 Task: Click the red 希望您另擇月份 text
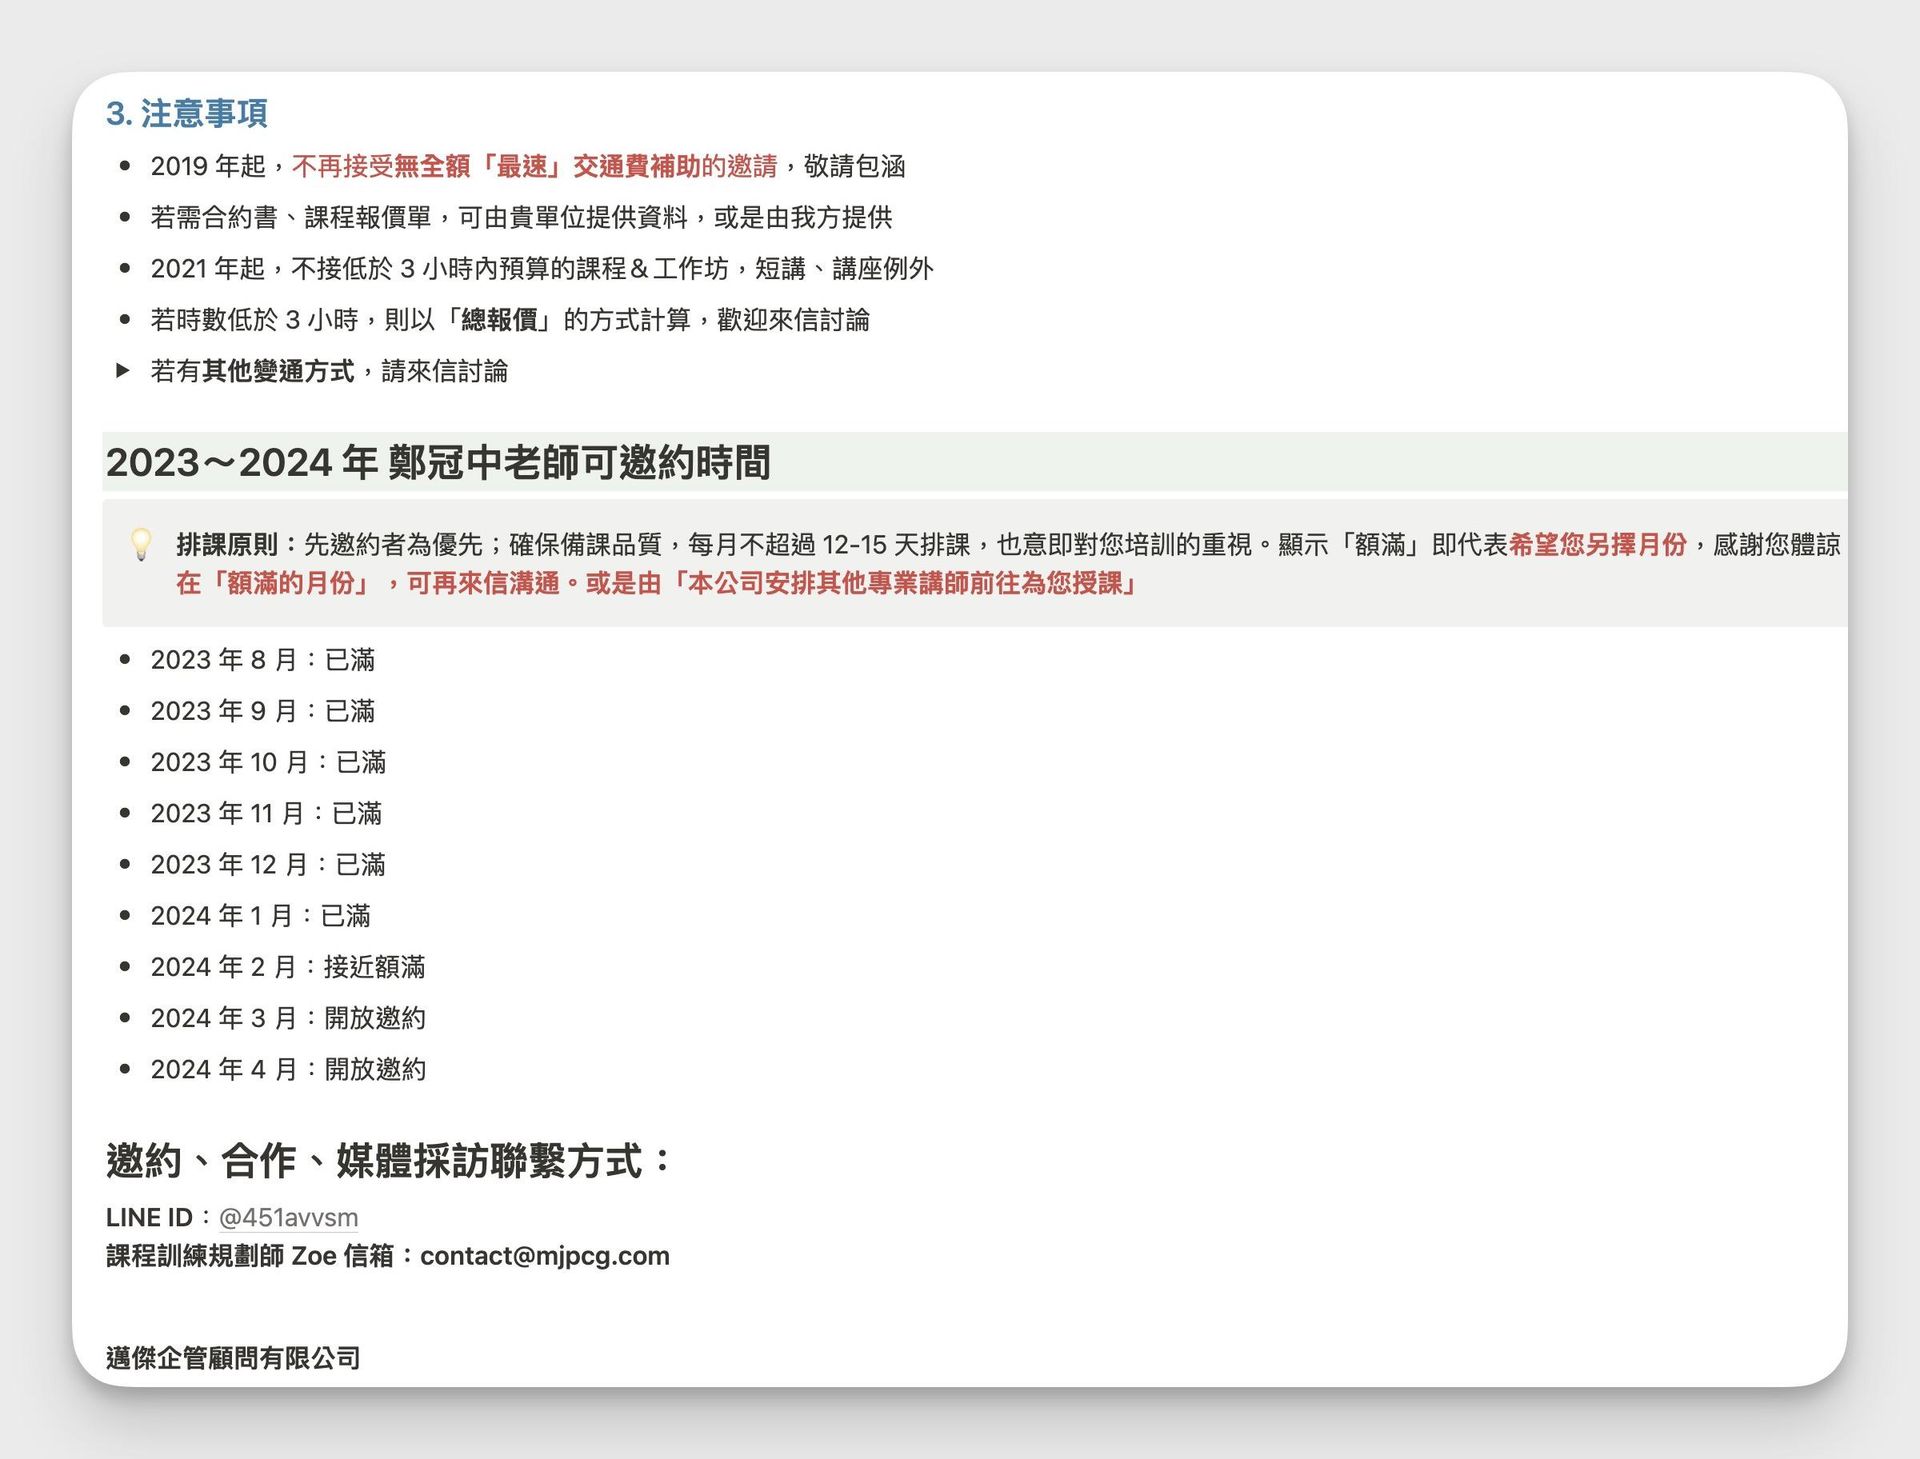click(x=1597, y=545)
